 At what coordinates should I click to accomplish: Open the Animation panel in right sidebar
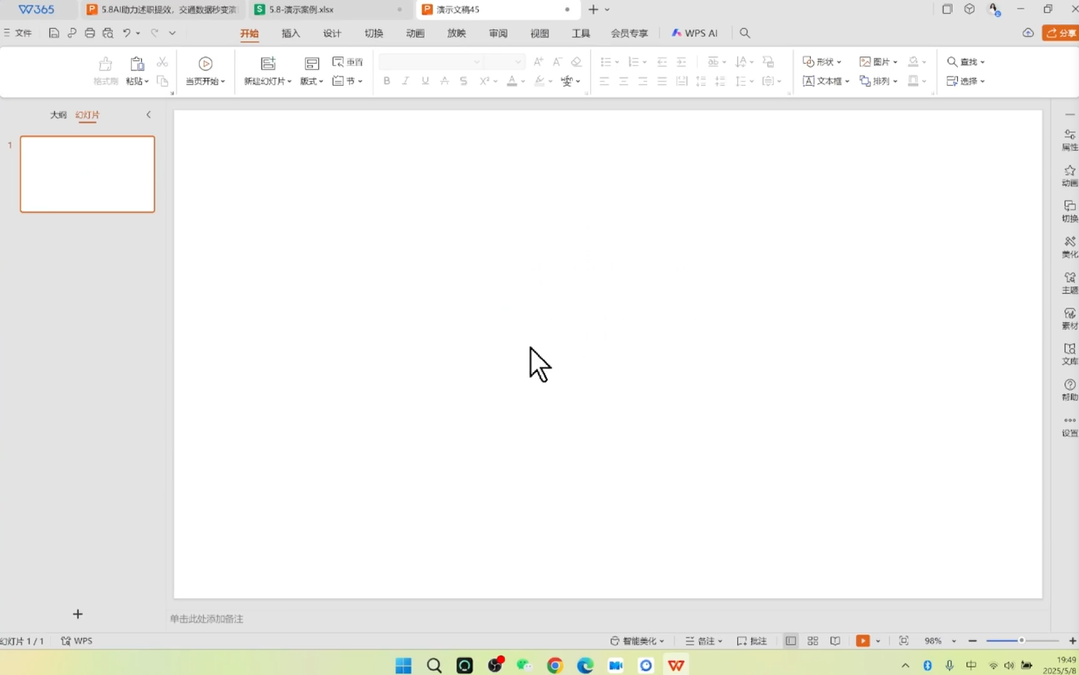point(1069,175)
